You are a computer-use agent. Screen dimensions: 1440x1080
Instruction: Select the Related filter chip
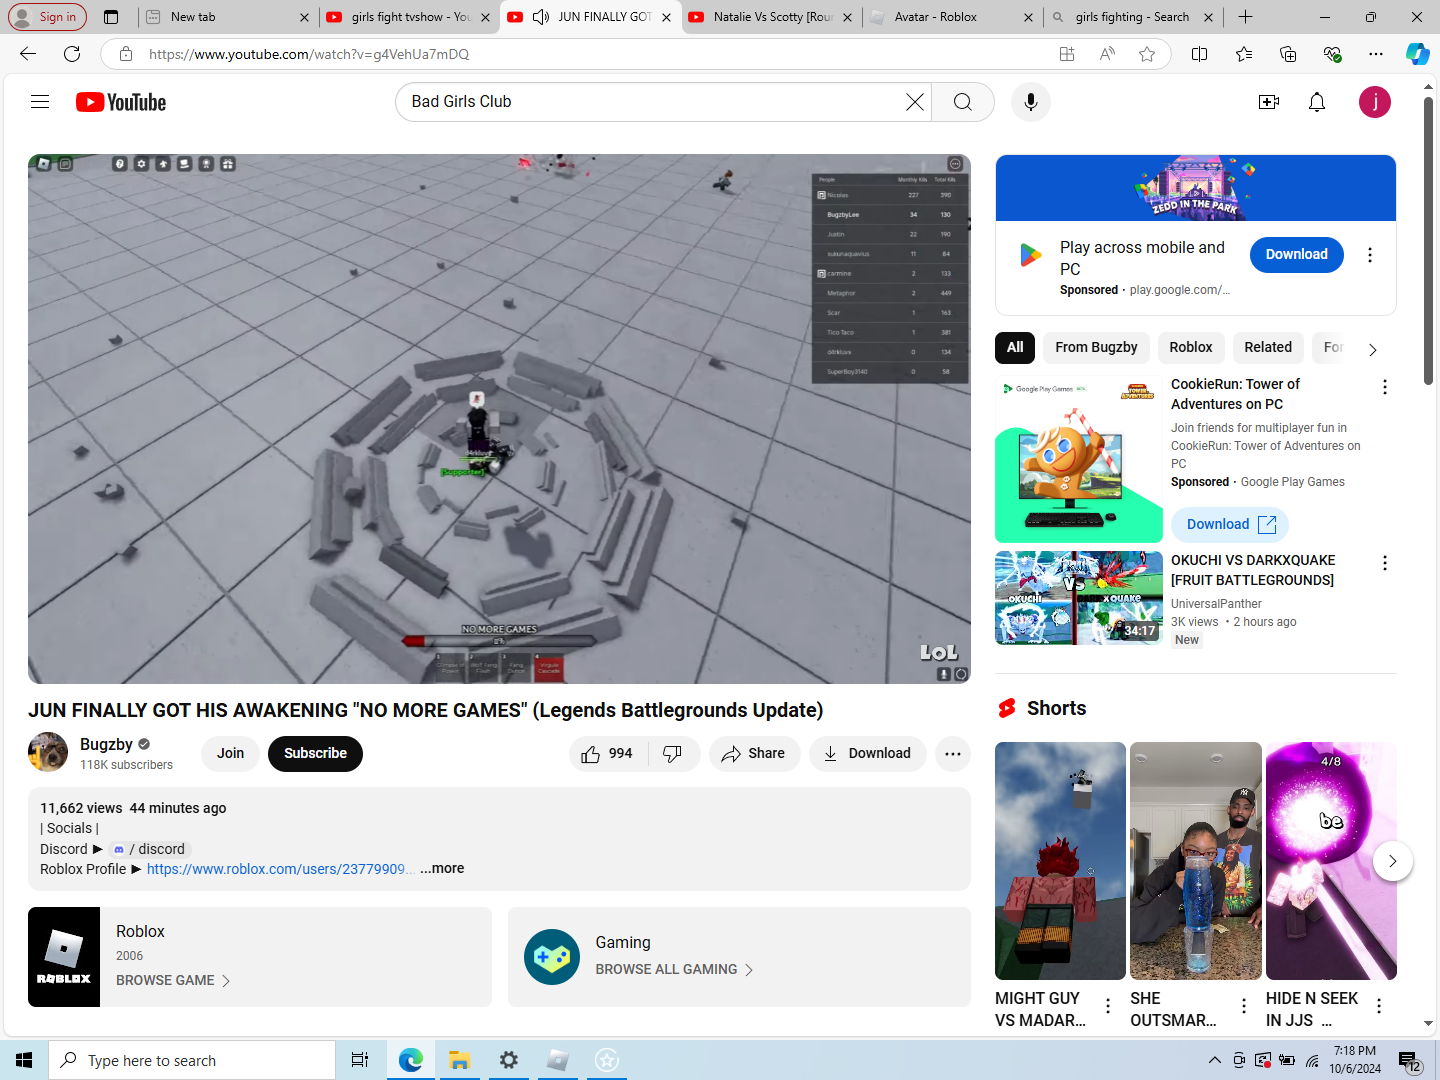pos(1268,347)
